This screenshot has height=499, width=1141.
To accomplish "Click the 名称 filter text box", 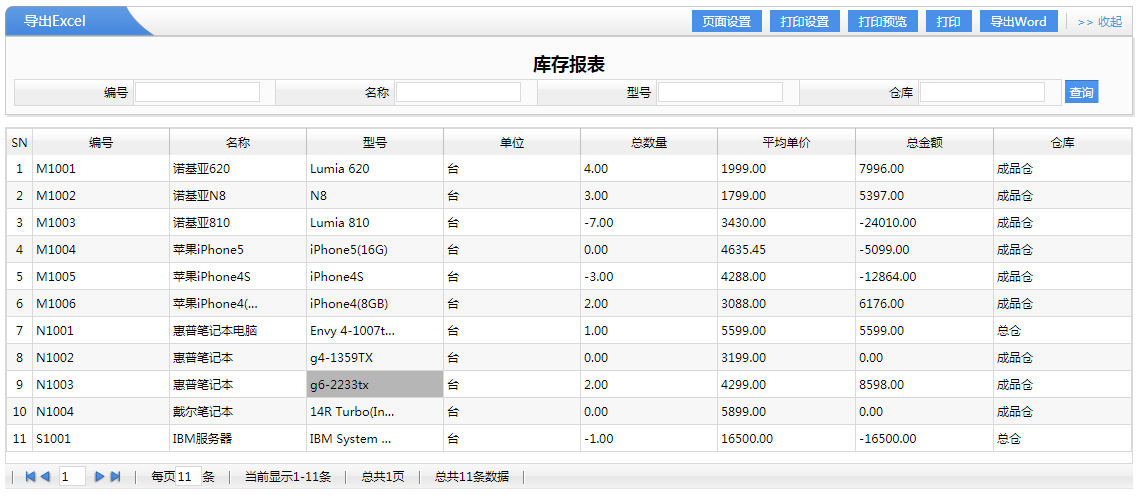I will (x=458, y=92).
